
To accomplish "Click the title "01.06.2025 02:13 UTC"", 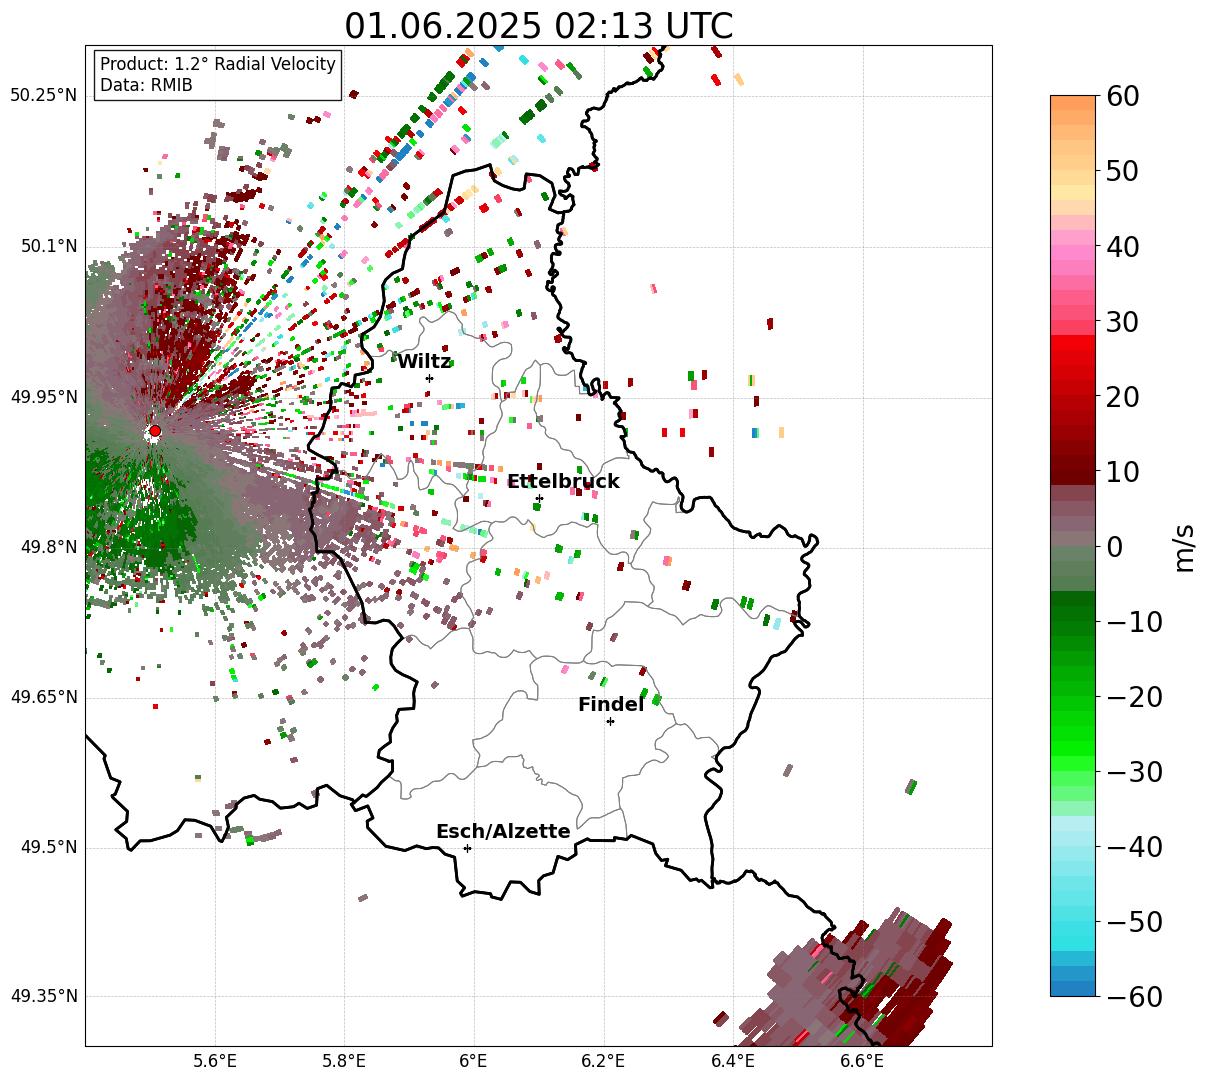I will point(538,26).
